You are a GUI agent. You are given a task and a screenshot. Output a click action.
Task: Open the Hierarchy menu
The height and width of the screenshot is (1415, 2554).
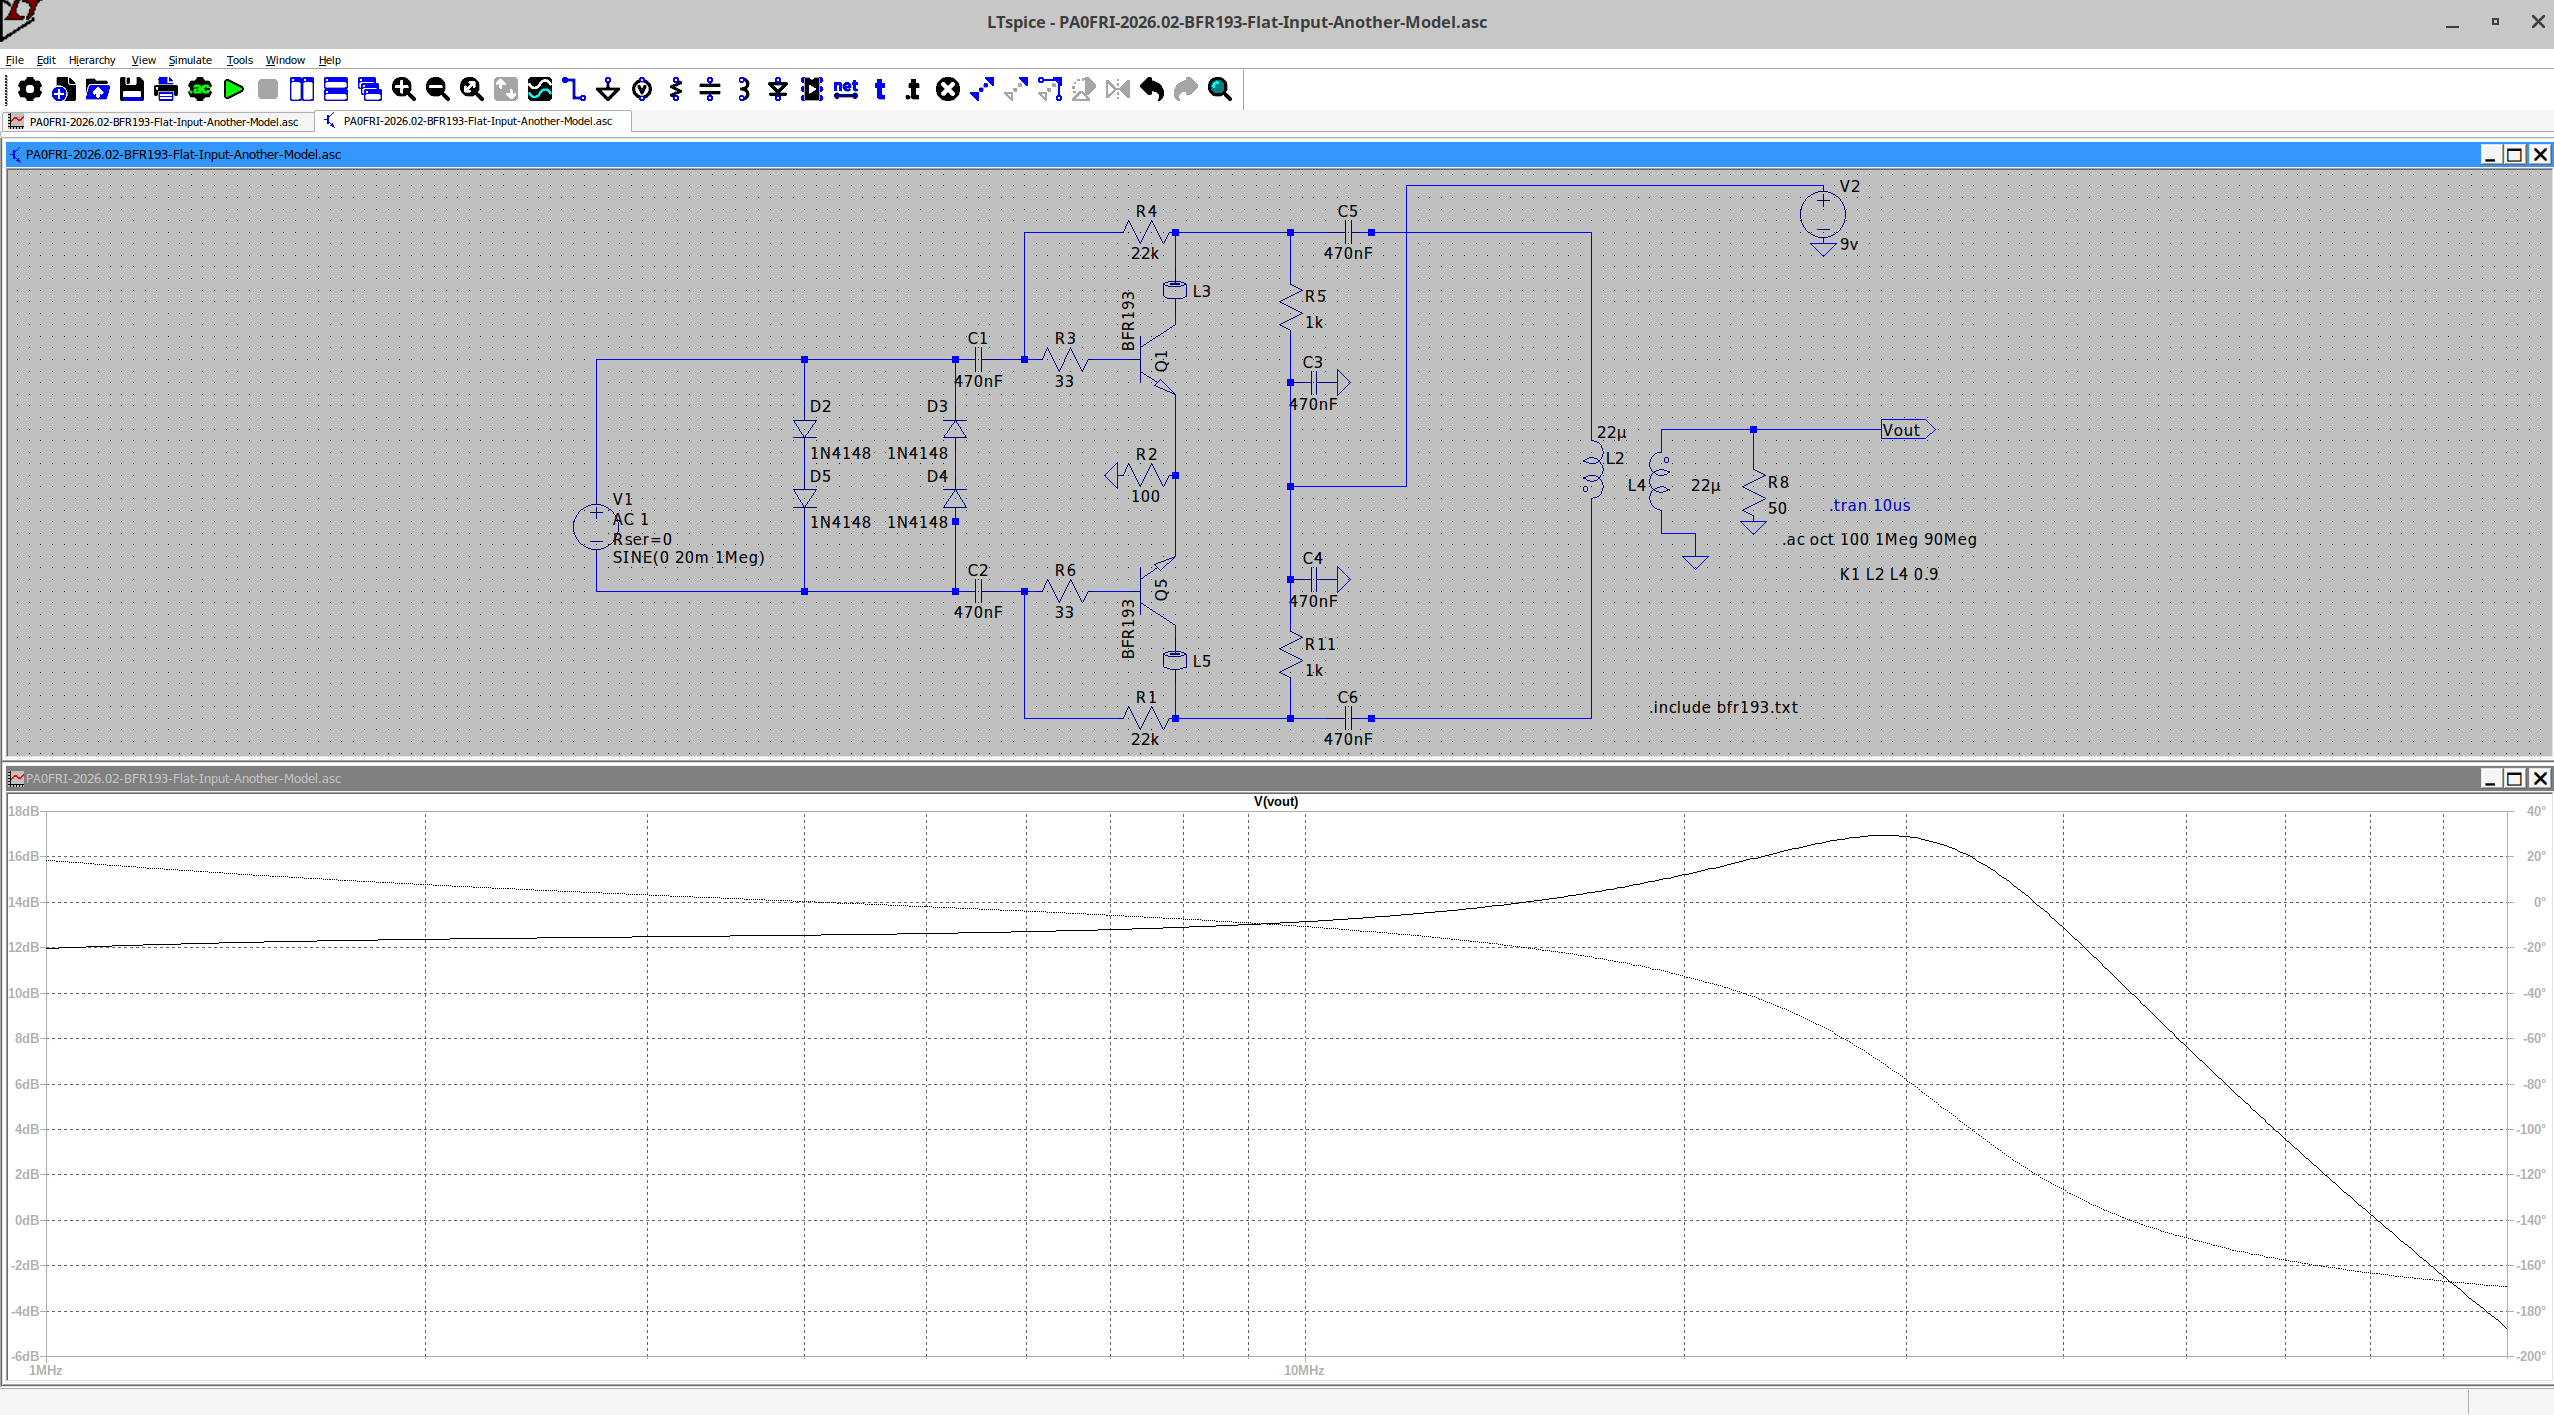coord(92,60)
